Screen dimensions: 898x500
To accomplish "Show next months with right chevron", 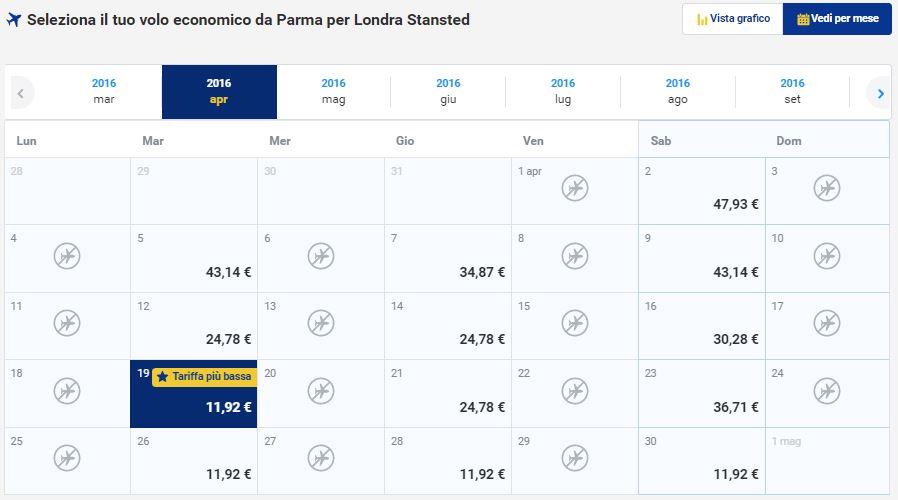I will tap(880, 93).
